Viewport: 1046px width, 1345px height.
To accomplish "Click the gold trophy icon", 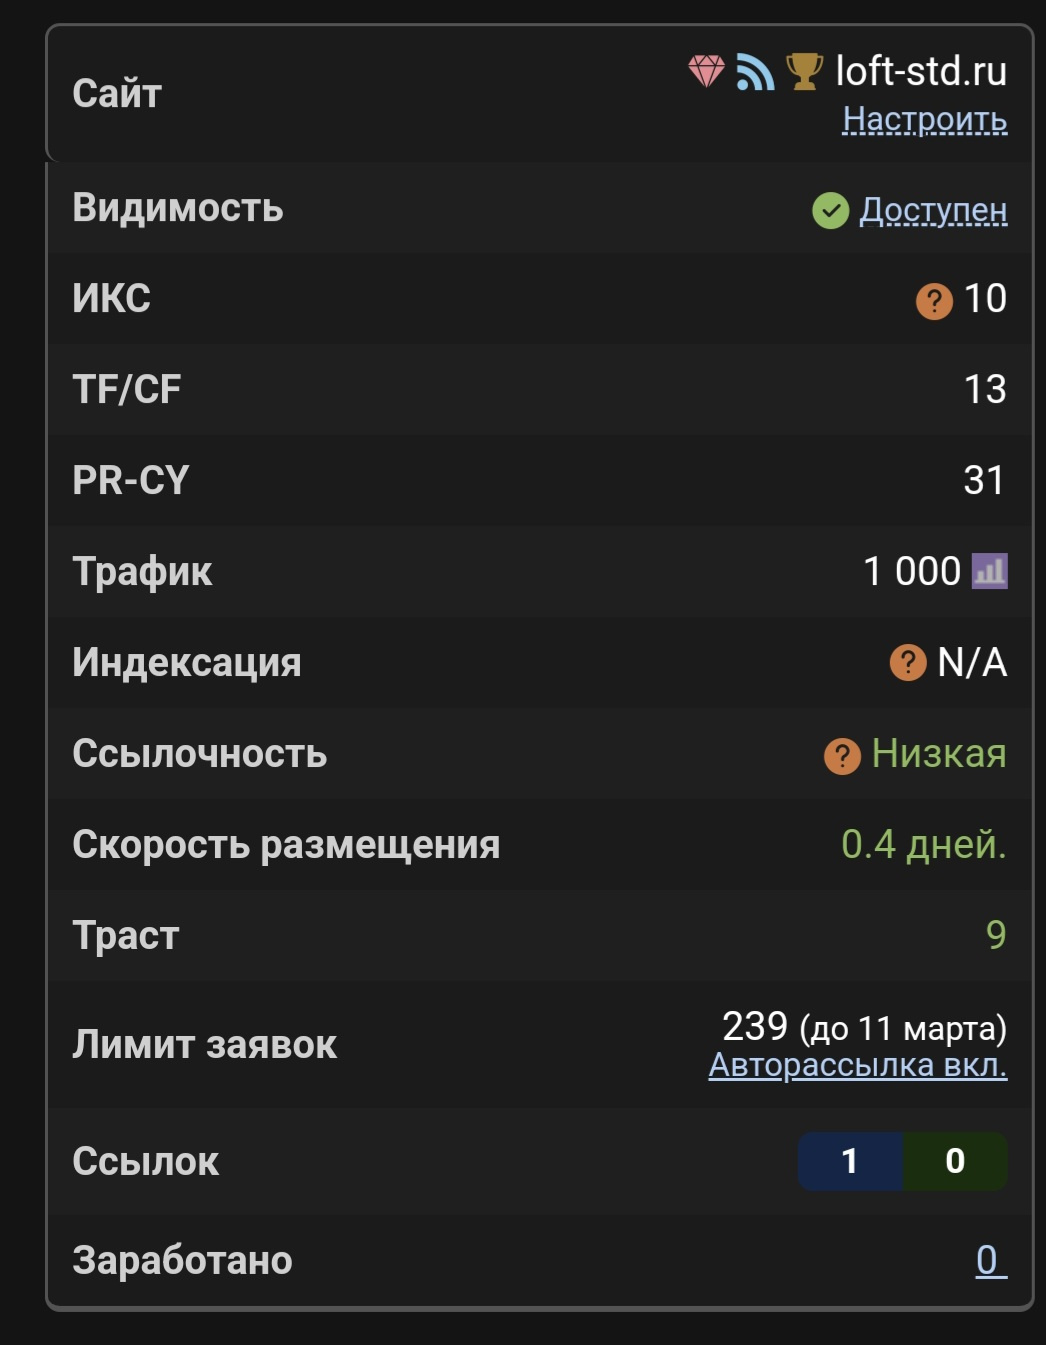I will pyautogui.click(x=803, y=71).
